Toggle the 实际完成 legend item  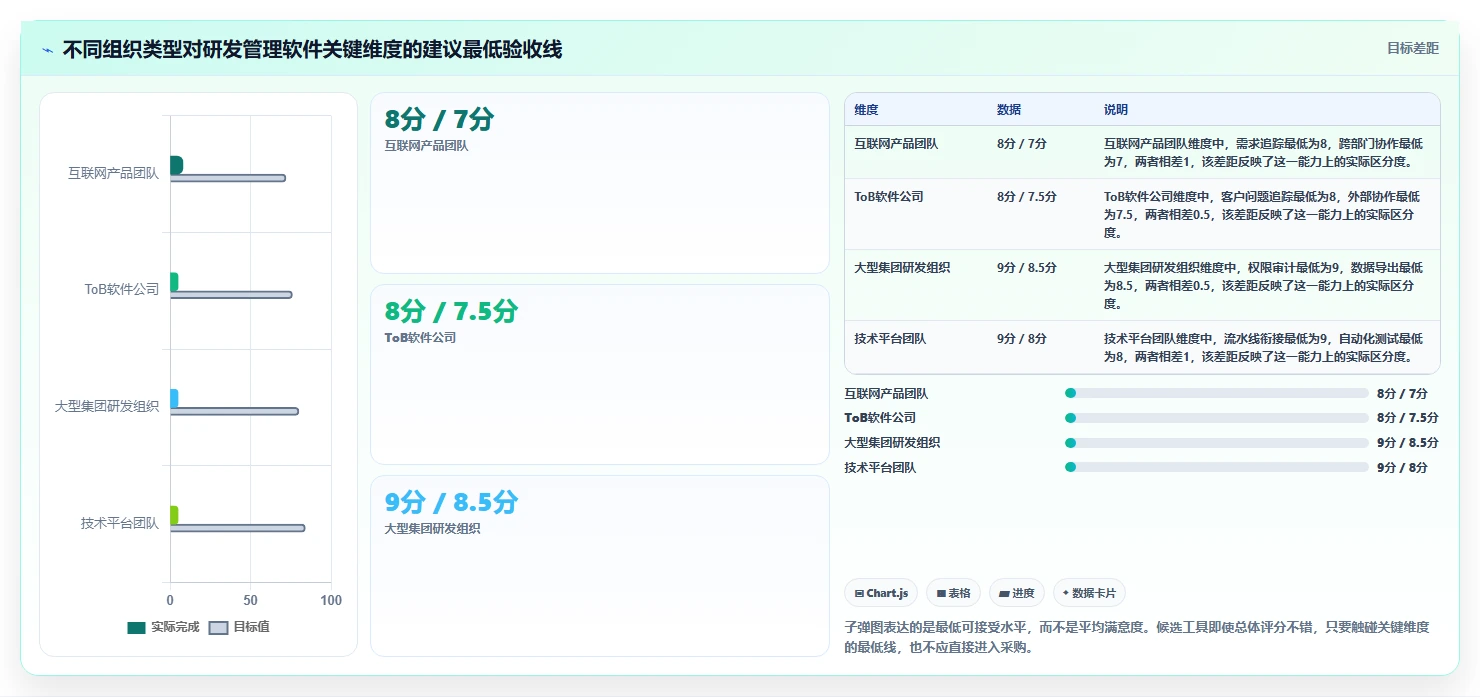coord(163,627)
